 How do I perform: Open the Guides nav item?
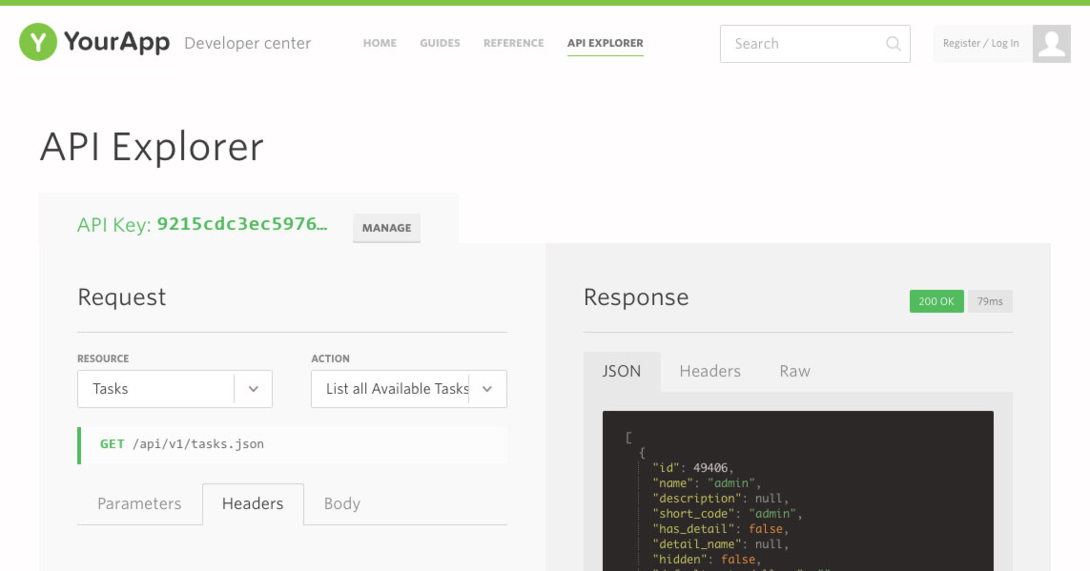point(440,43)
